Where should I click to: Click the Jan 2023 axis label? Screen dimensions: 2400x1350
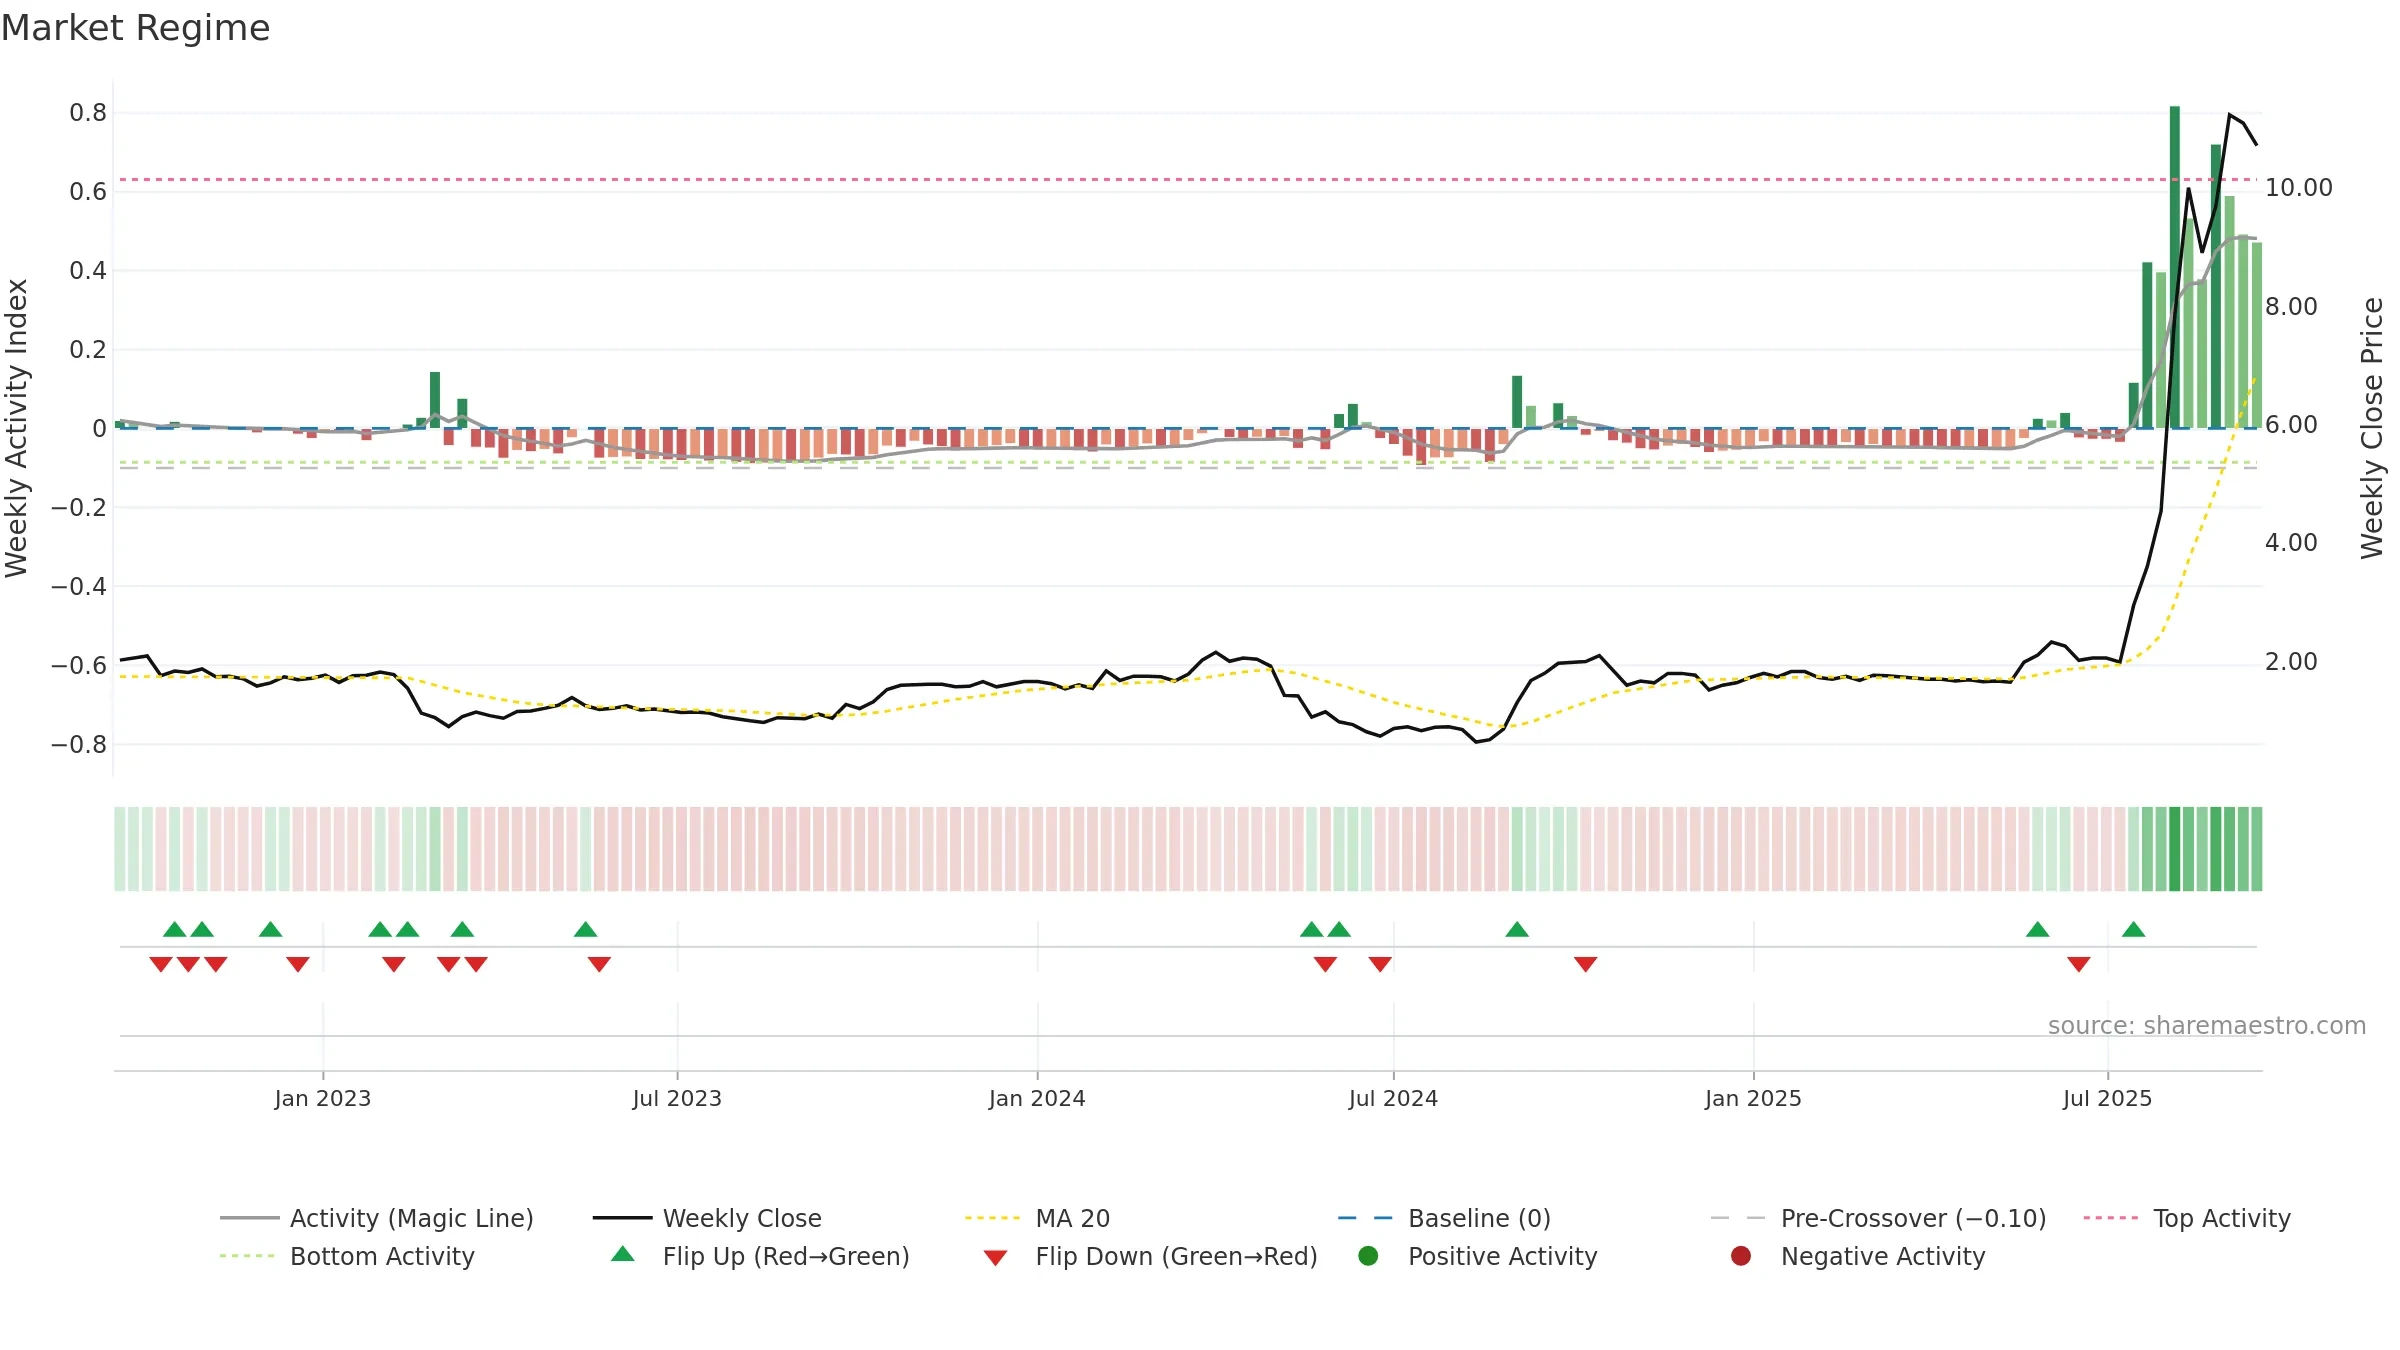(x=323, y=1098)
